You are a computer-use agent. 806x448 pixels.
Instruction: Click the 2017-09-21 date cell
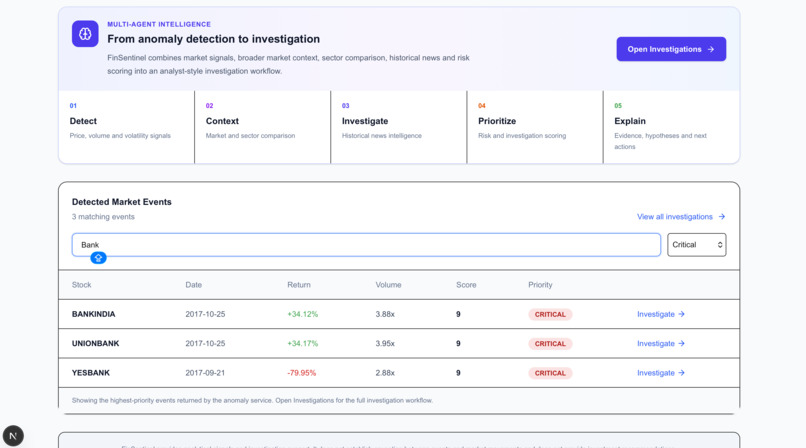click(205, 373)
